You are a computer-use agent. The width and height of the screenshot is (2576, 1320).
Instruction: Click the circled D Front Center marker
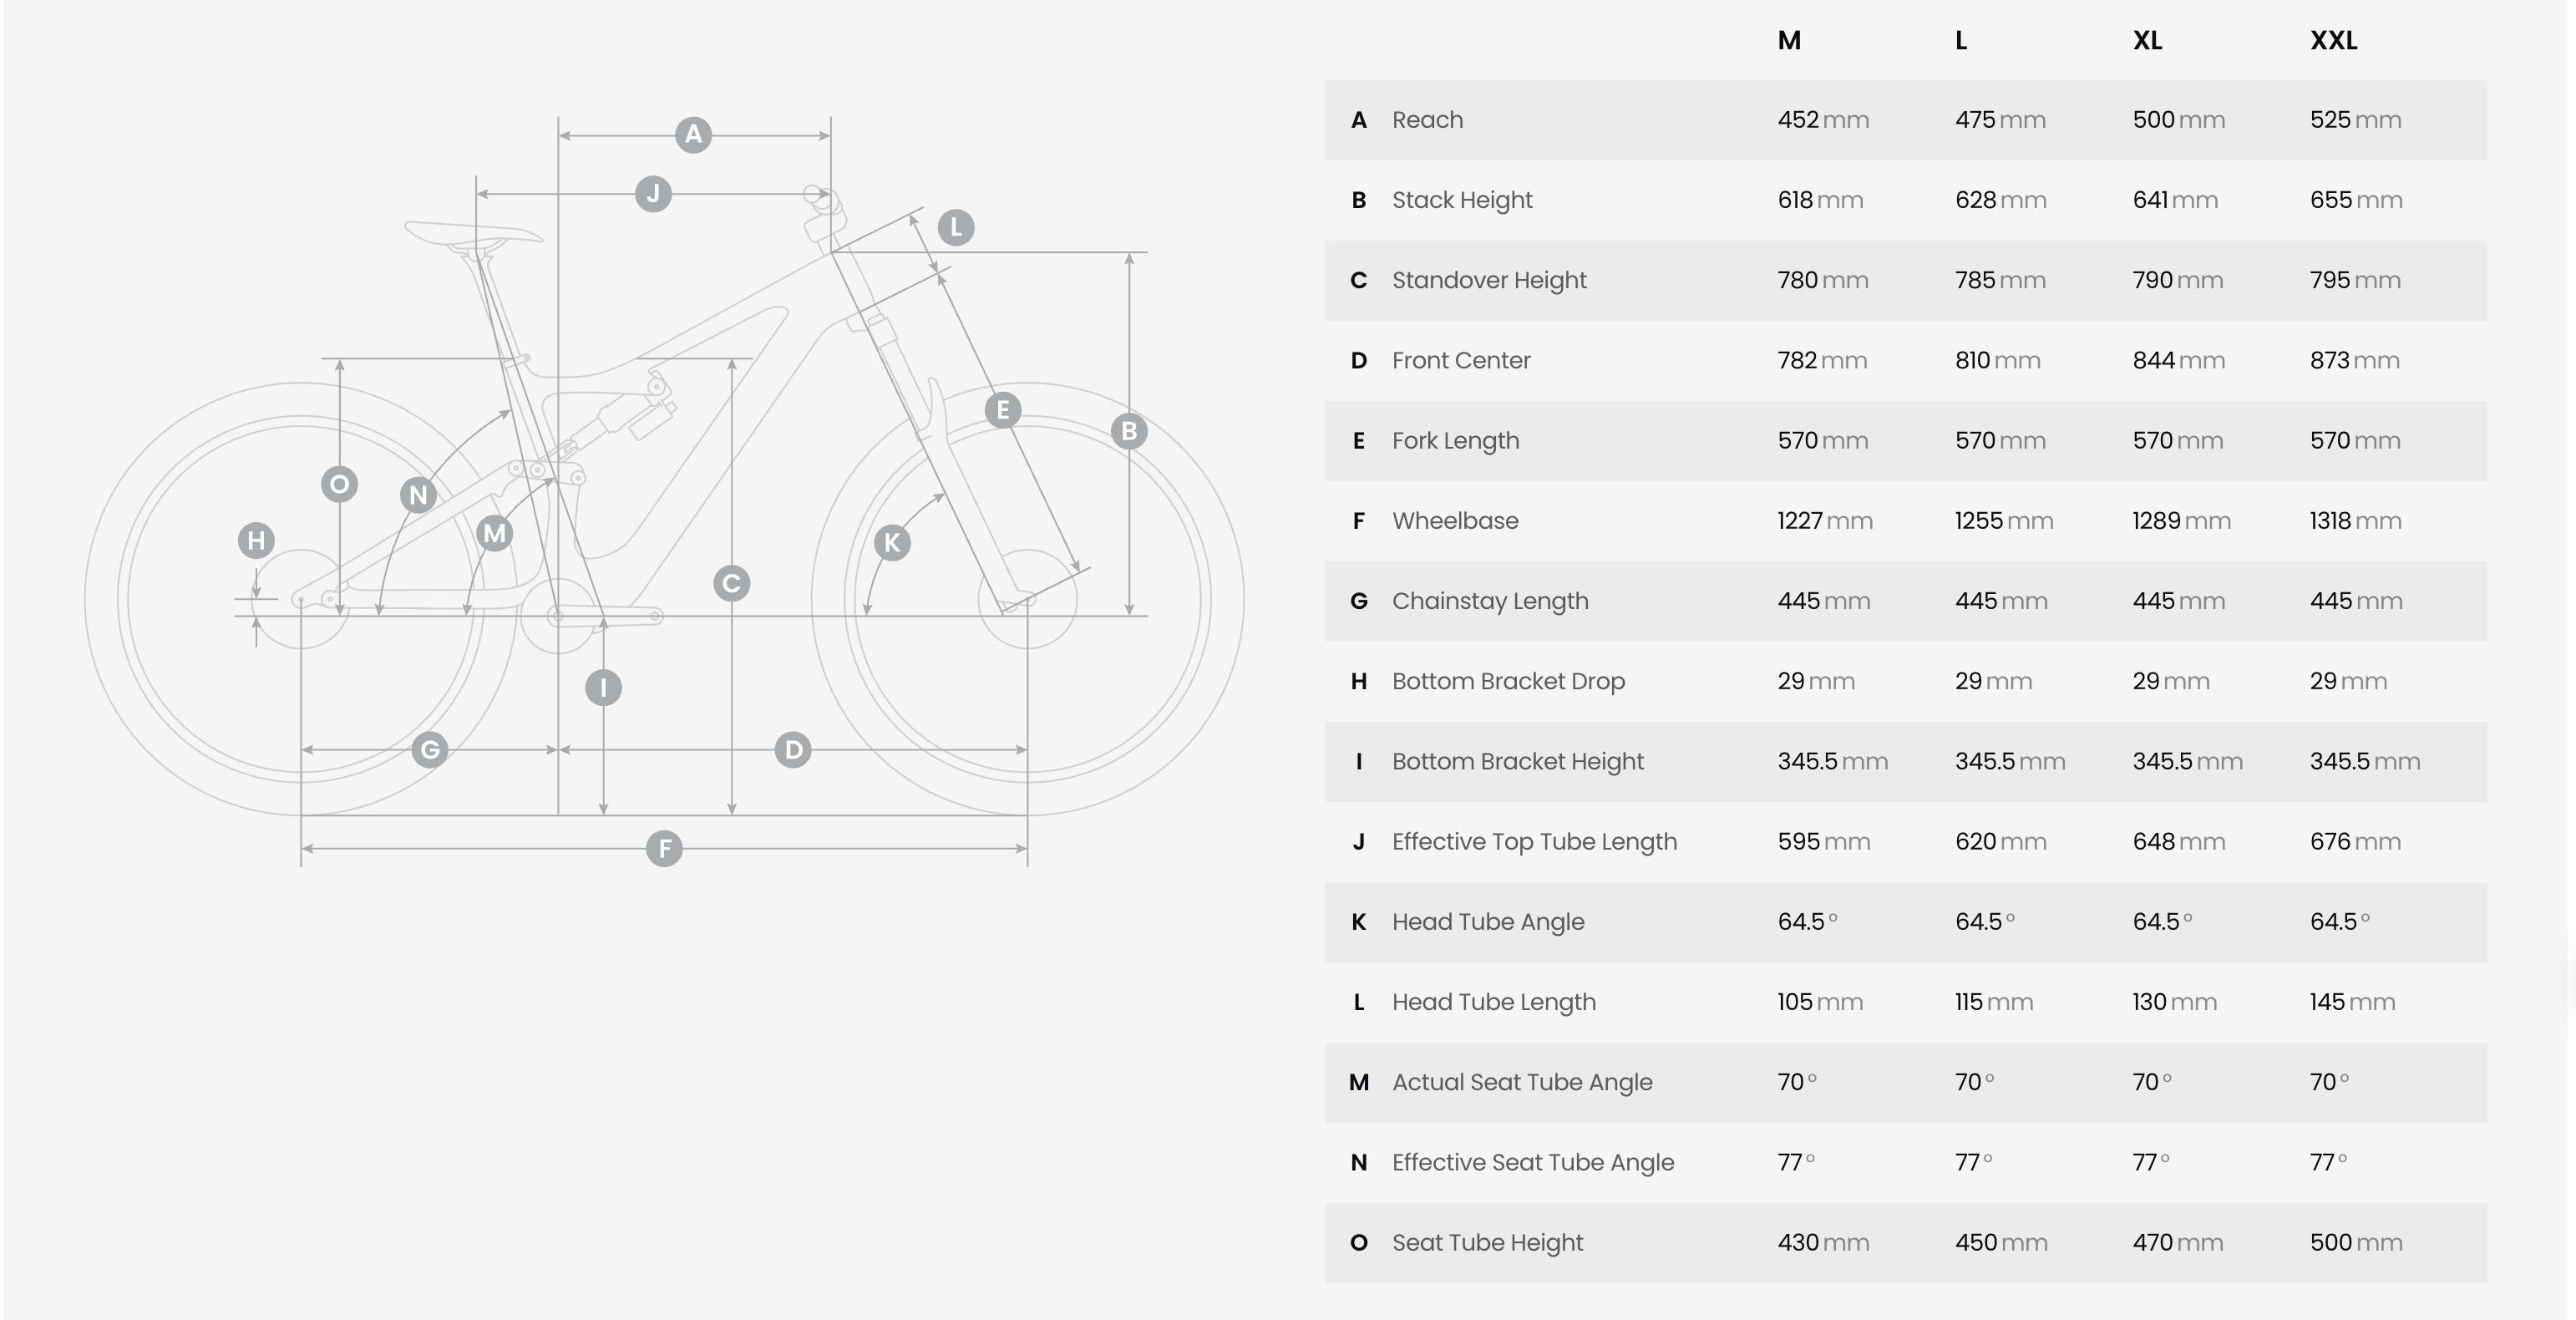[x=793, y=749]
